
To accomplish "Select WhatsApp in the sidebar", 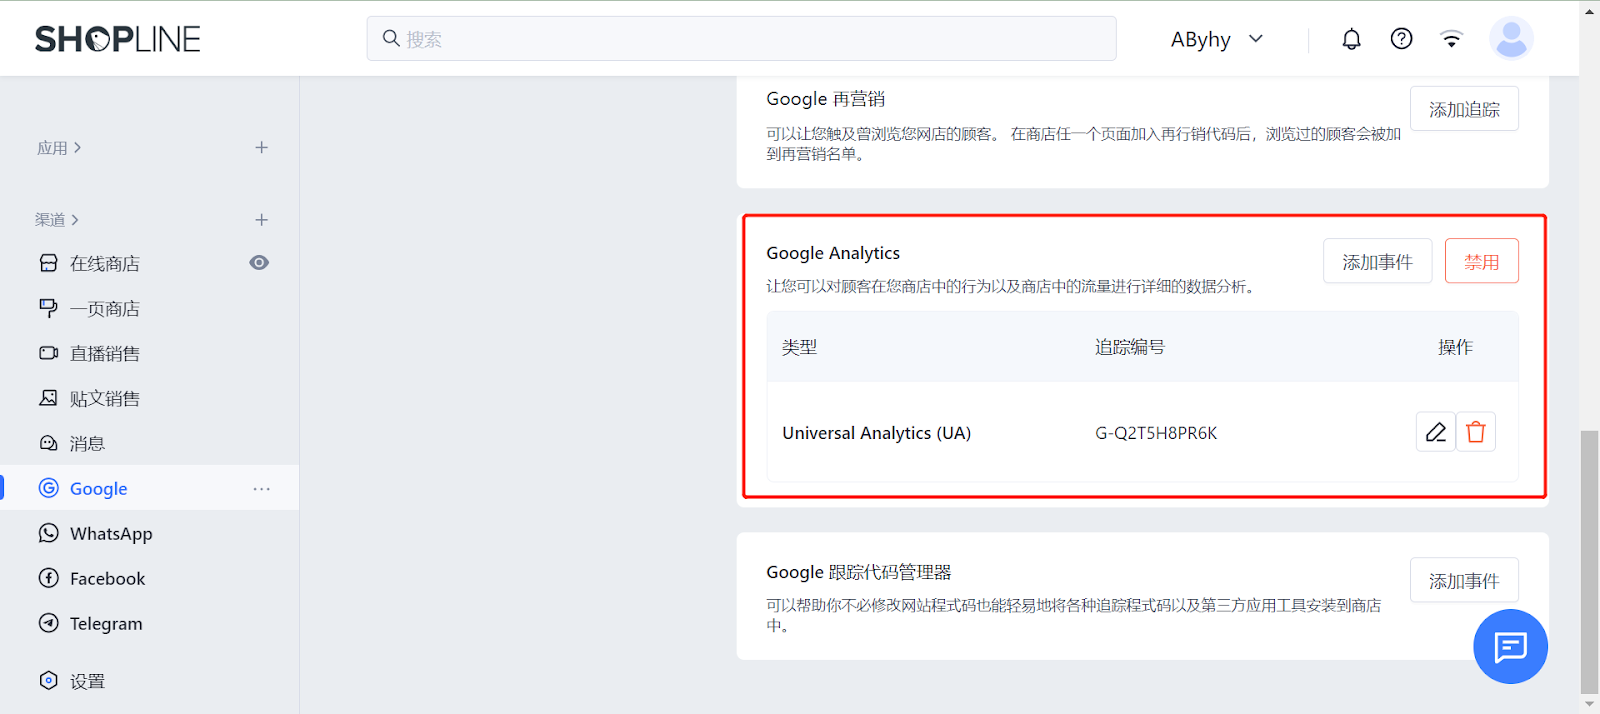I will tap(110, 534).
